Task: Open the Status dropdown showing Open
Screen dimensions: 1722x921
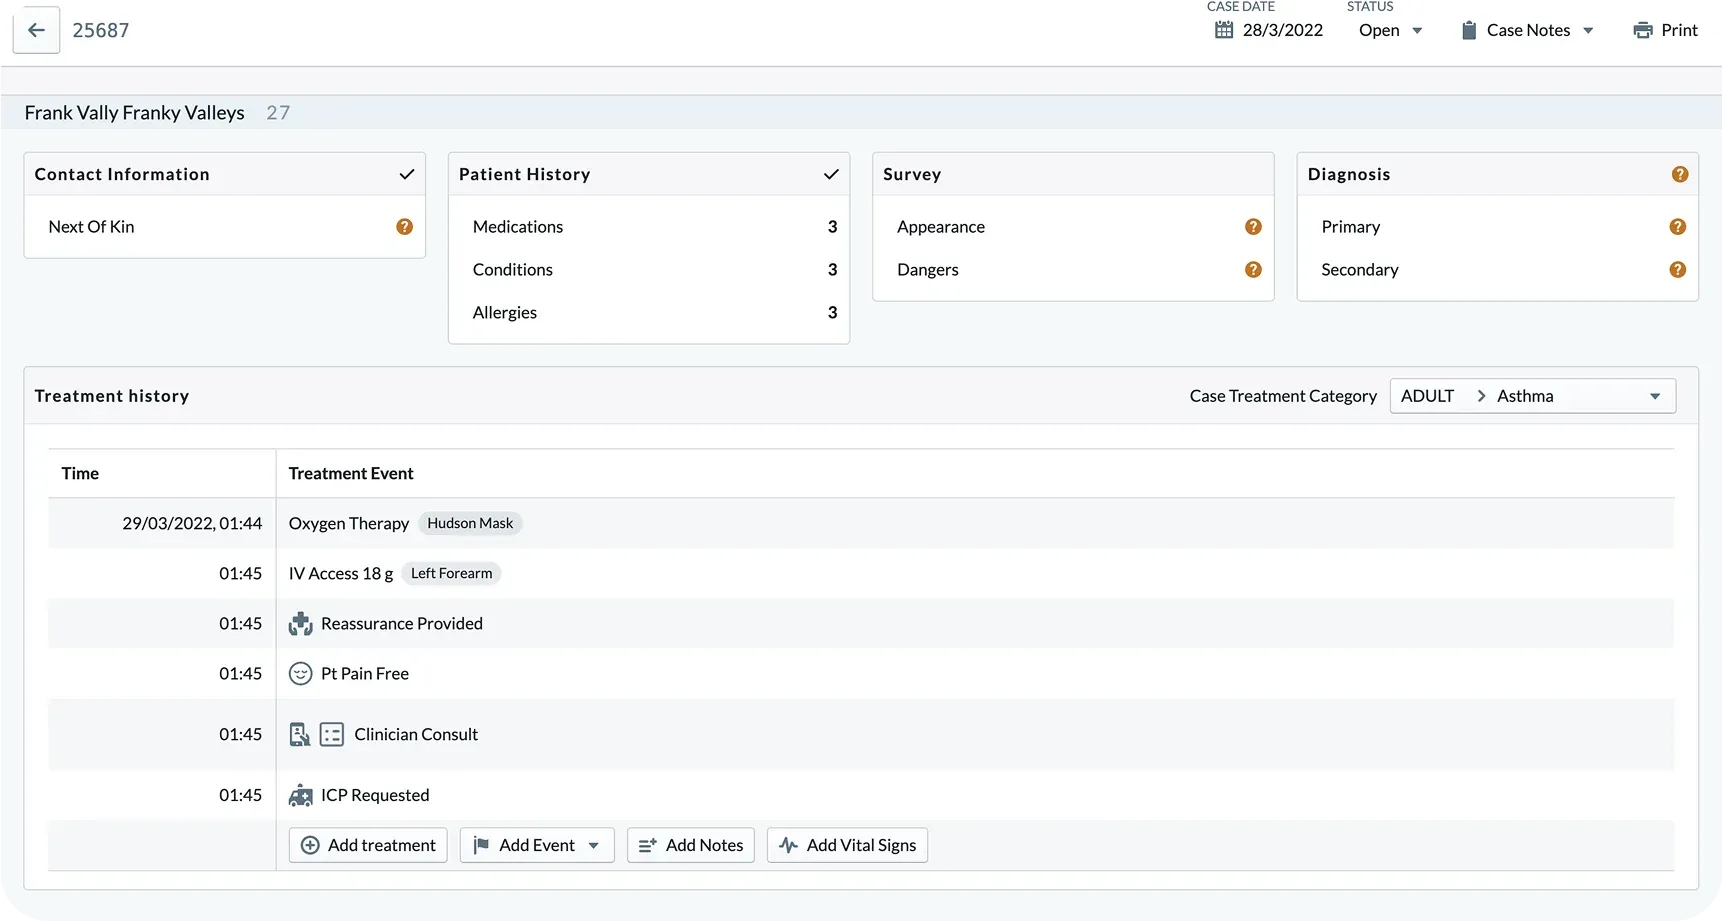Action: [x=1390, y=30]
